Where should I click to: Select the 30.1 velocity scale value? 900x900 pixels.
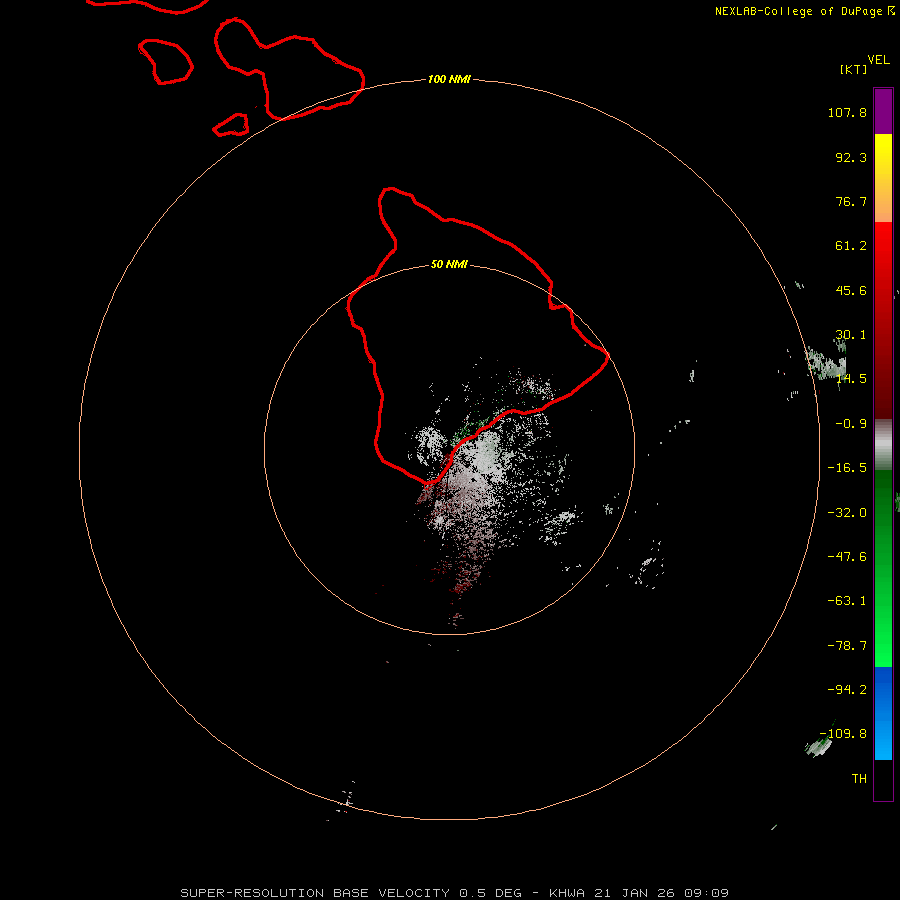(851, 335)
